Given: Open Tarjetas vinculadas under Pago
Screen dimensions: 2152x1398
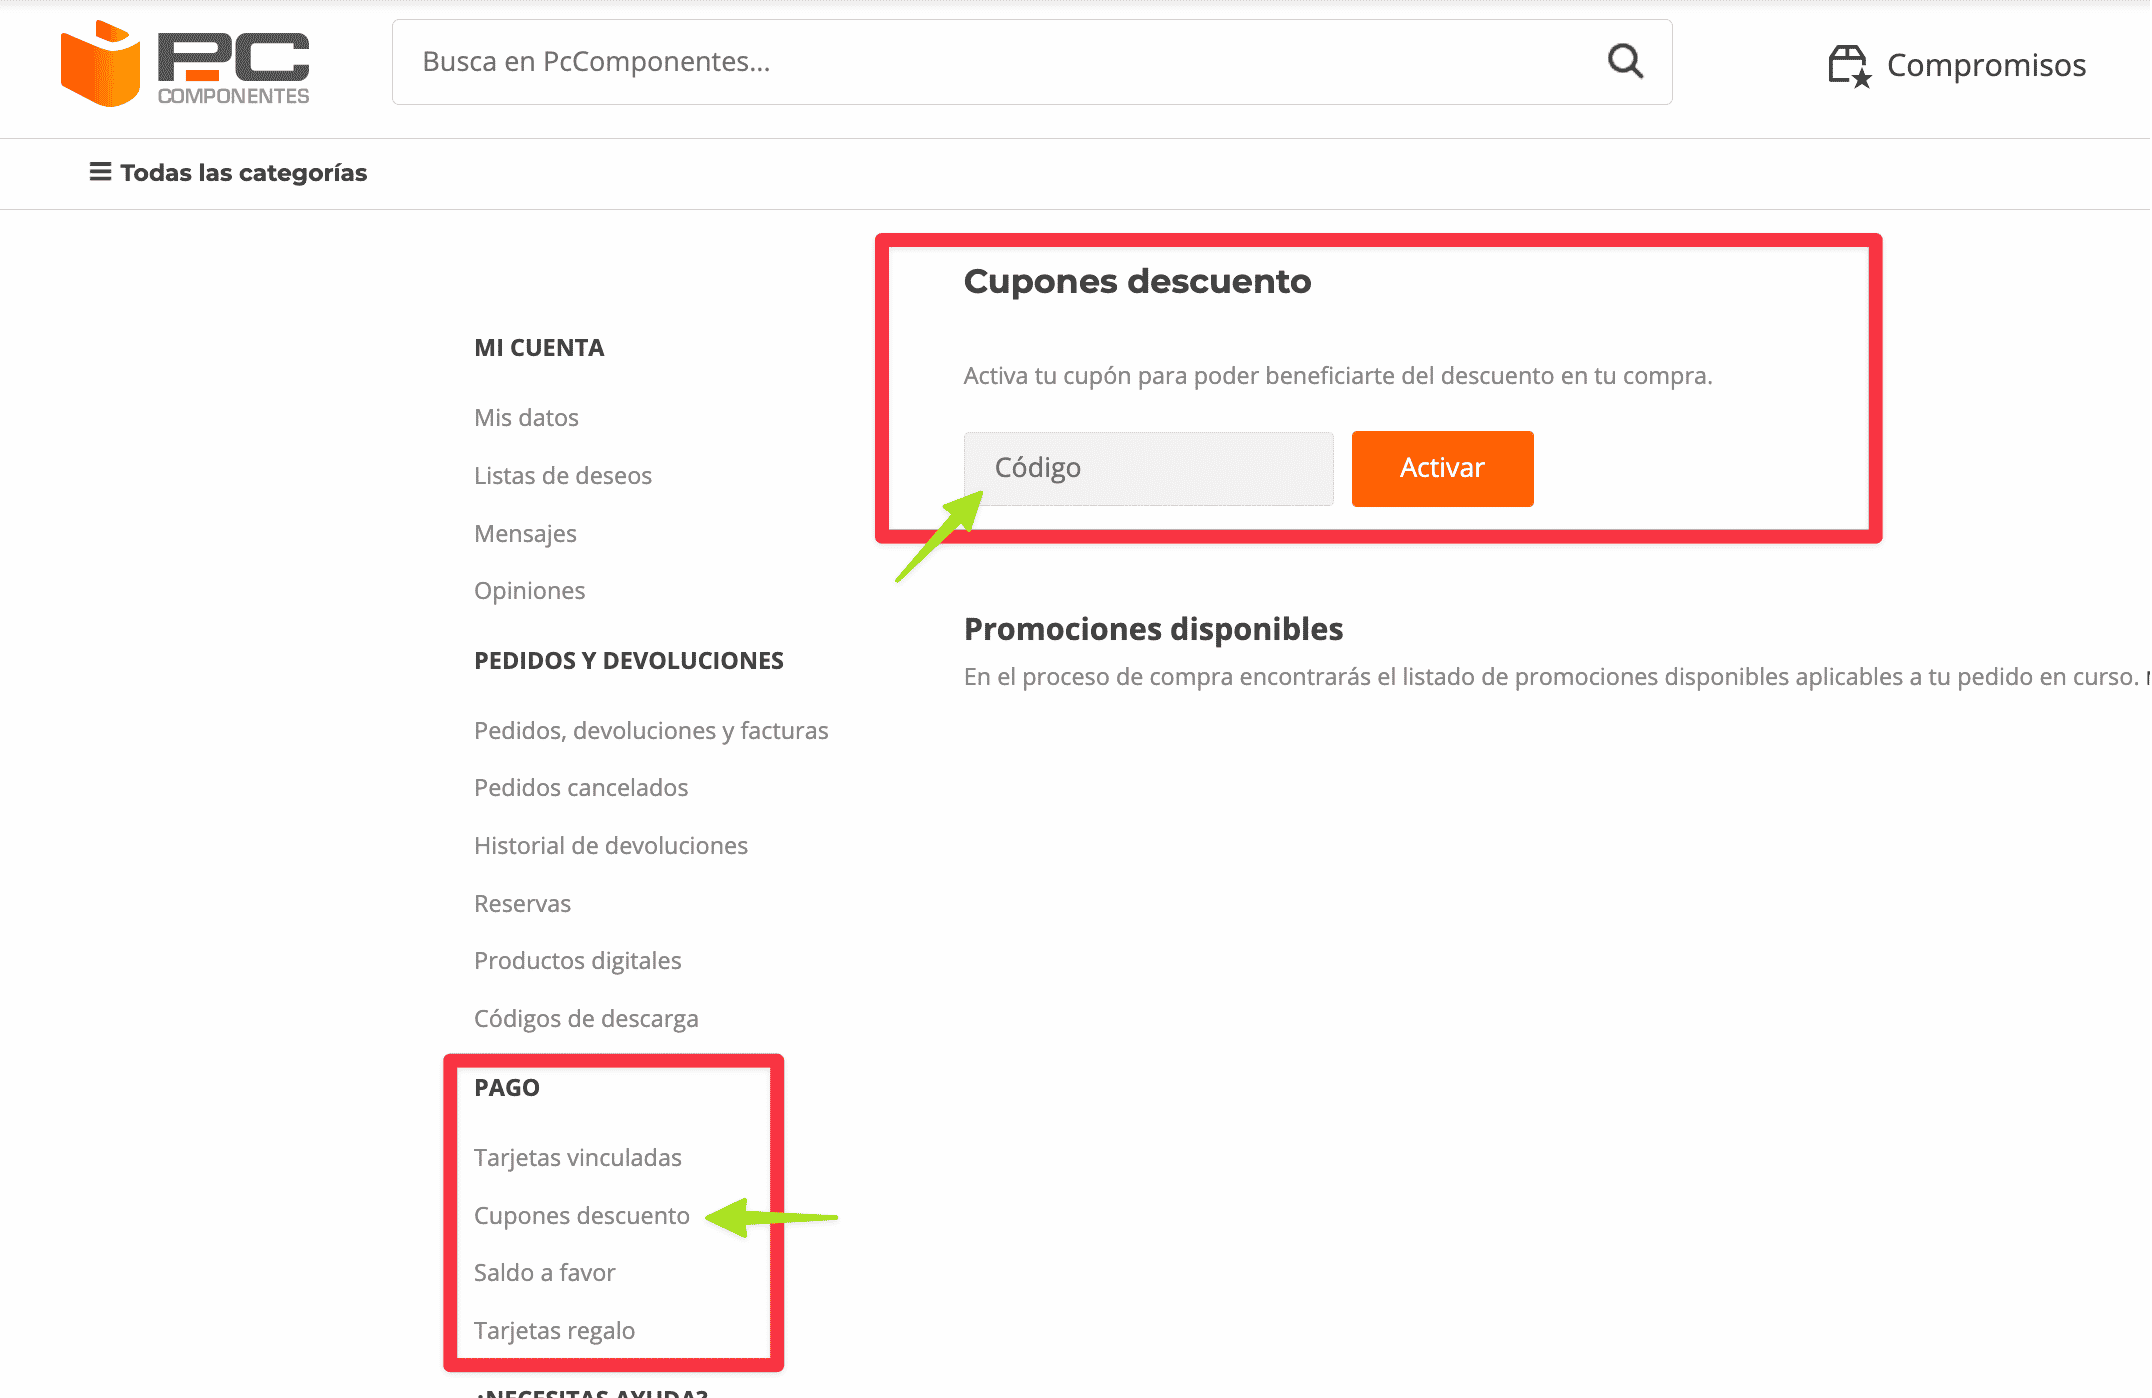Looking at the screenshot, I should click(577, 1157).
